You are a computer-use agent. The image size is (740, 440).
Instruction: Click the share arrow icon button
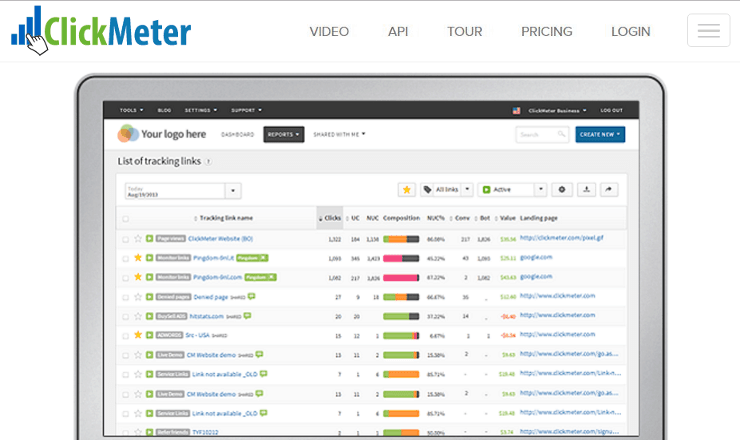(x=609, y=190)
